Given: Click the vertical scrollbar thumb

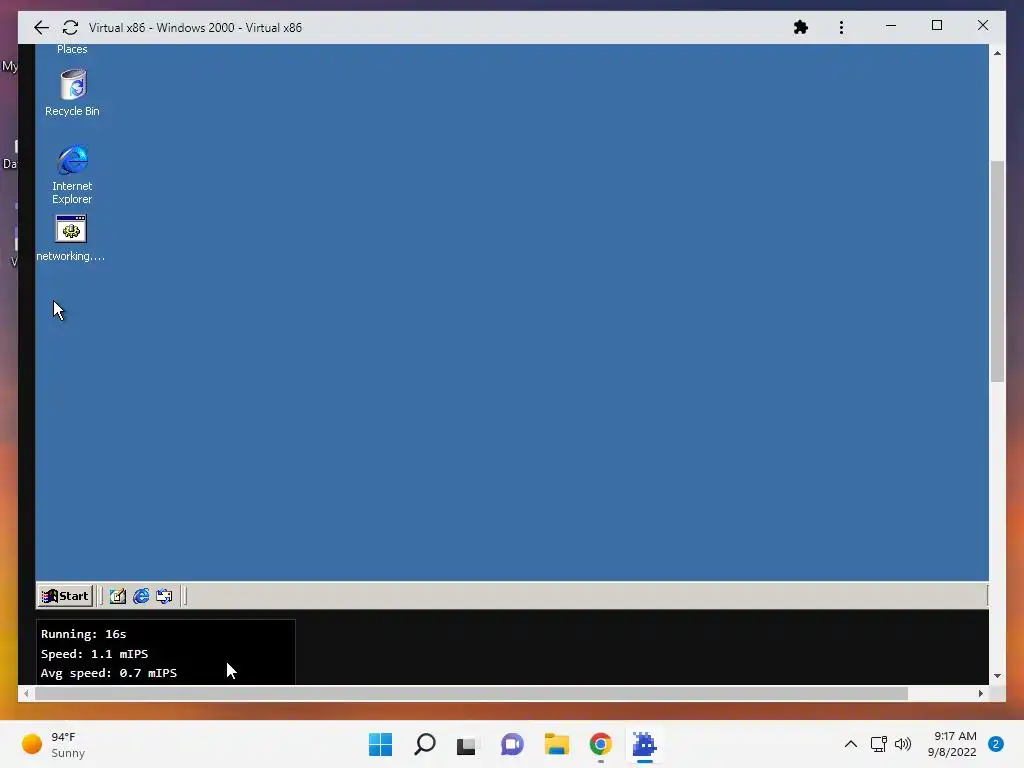Looking at the screenshot, I should [997, 271].
